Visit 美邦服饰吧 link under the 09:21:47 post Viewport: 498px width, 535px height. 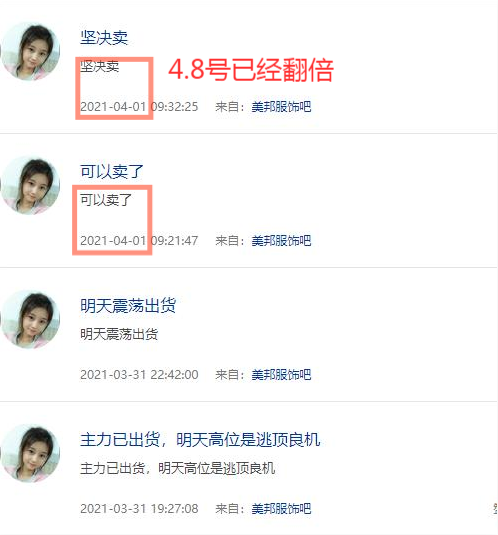(281, 241)
